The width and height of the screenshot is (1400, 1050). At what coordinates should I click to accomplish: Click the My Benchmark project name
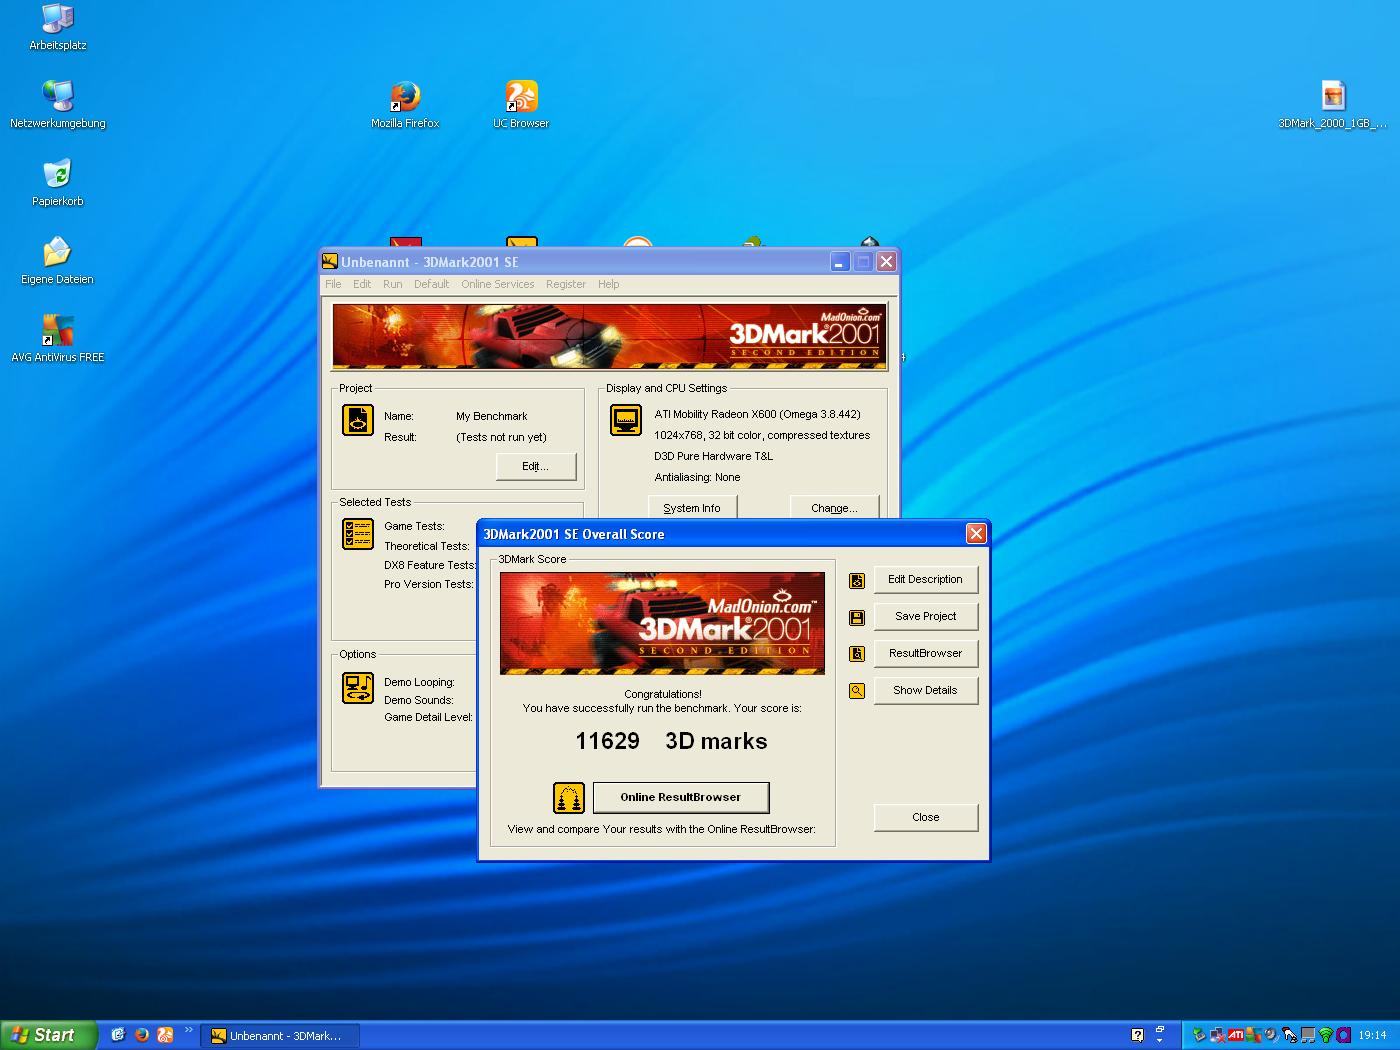[x=491, y=416]
